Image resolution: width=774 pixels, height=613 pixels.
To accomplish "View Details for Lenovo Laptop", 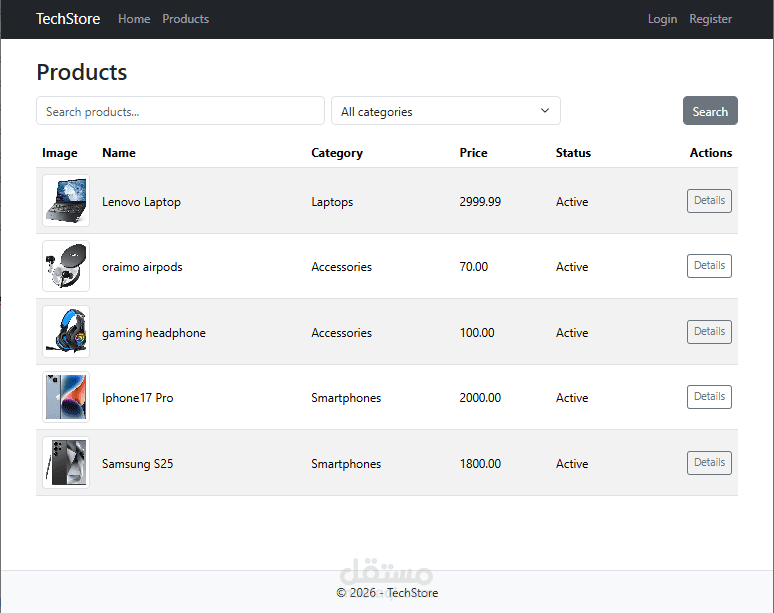I will (709, 201).
